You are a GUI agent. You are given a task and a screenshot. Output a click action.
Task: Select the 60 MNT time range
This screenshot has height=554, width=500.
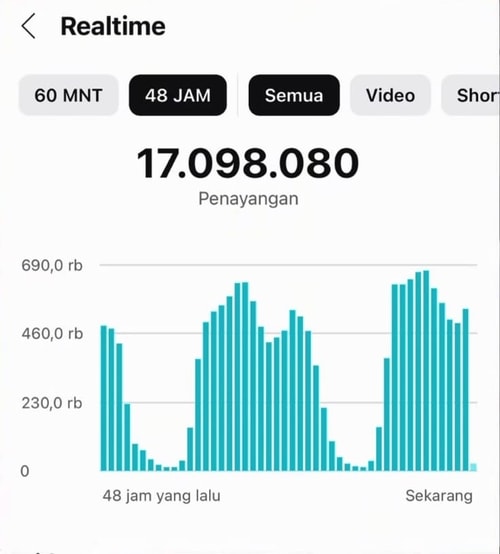coord(69,95)
